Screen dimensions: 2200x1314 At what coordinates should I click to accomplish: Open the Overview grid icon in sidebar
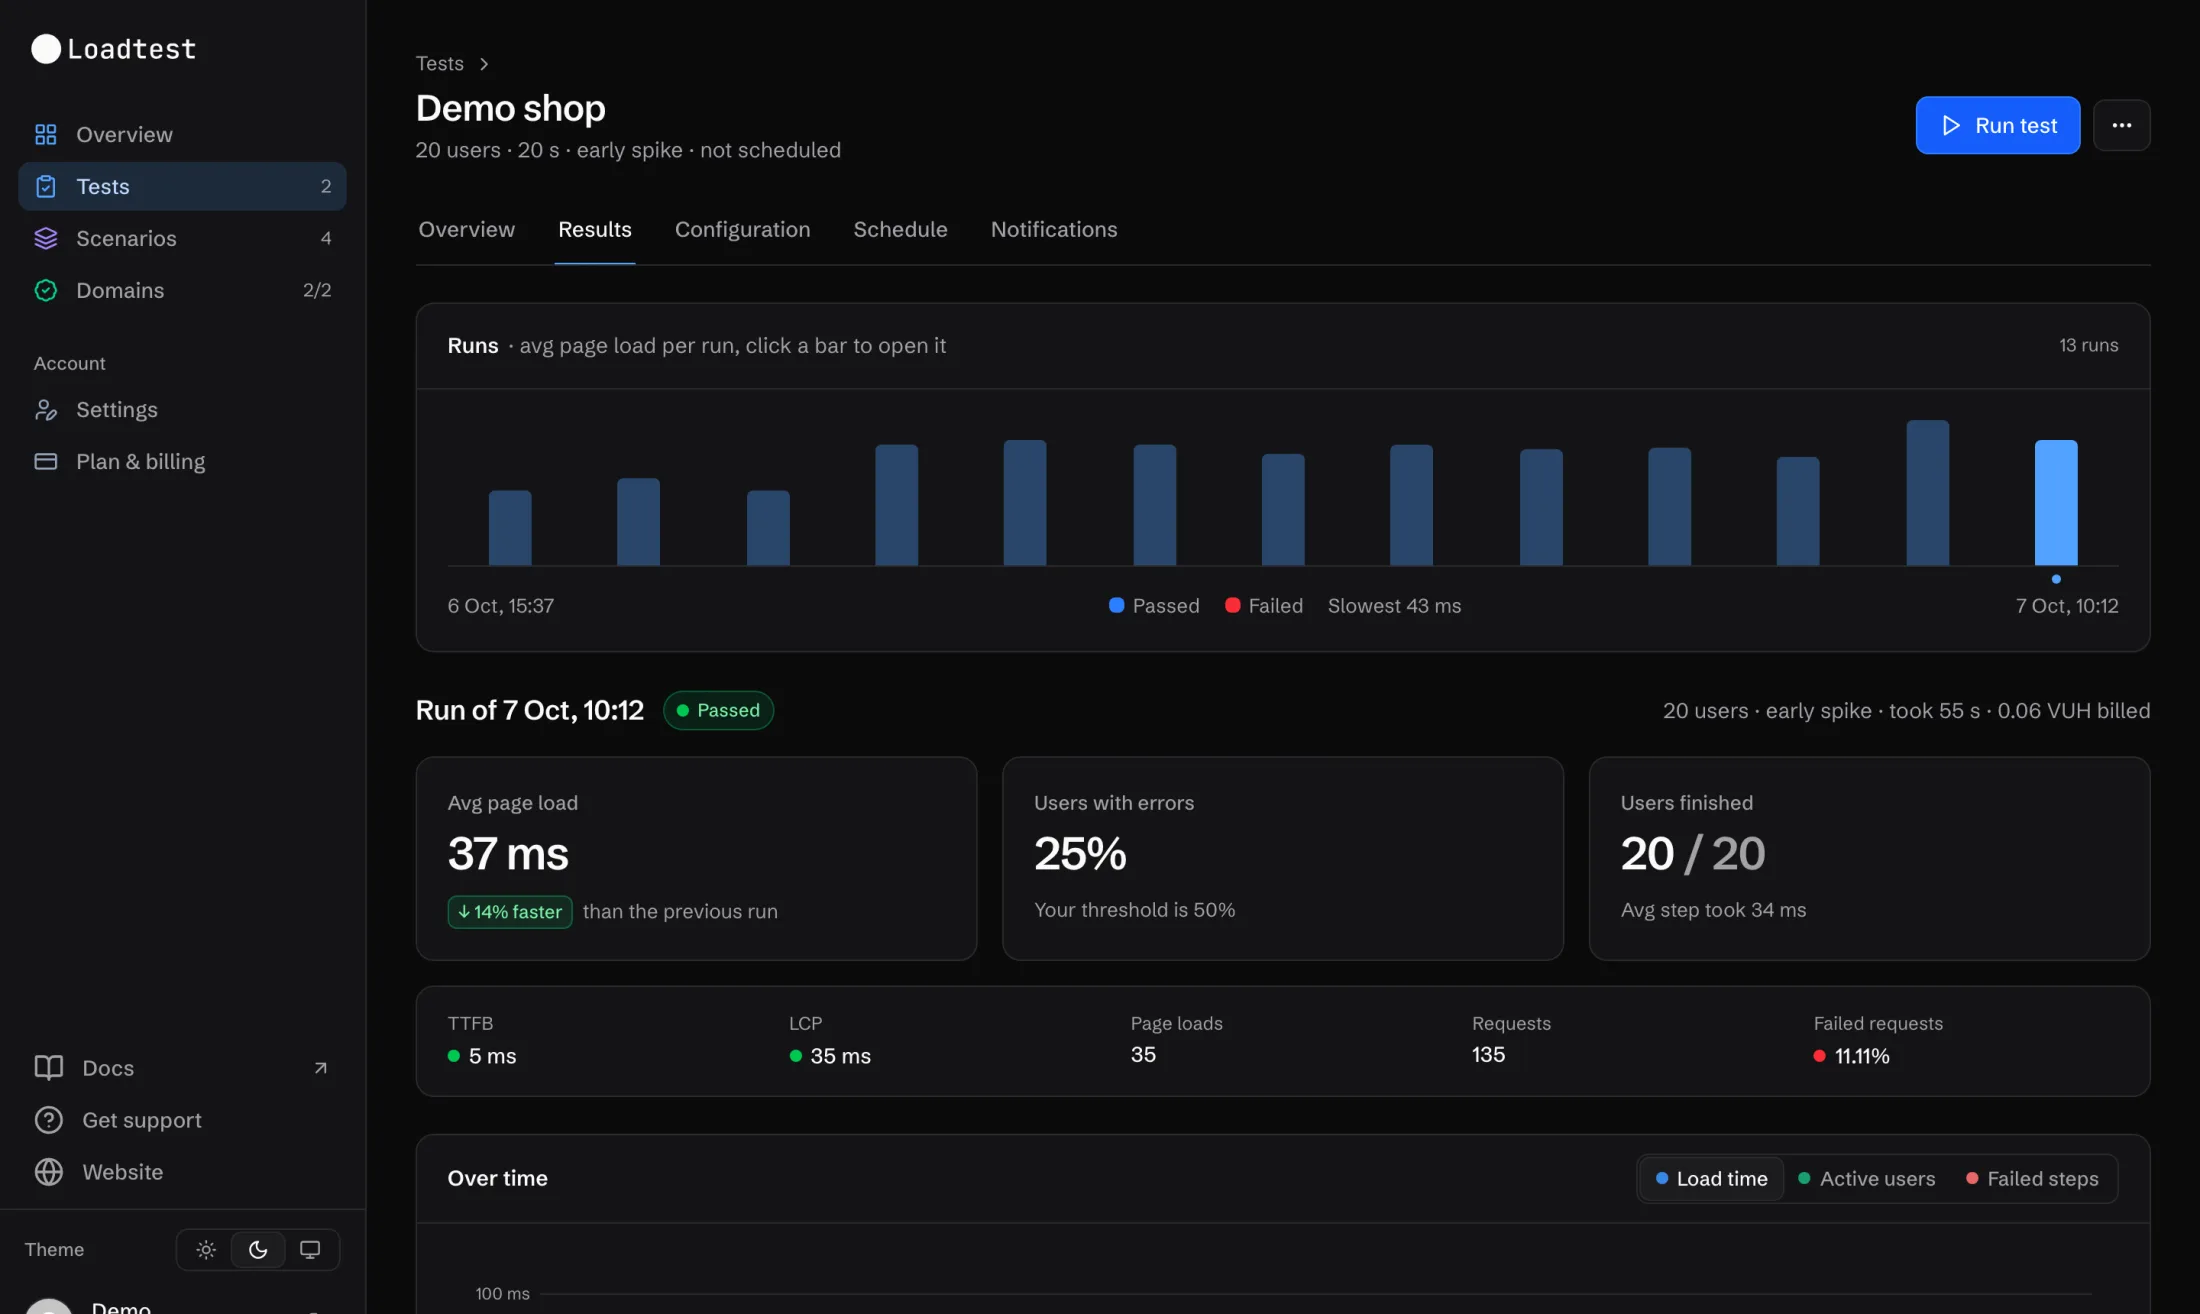pyautogui.click(x=46, y=134)
